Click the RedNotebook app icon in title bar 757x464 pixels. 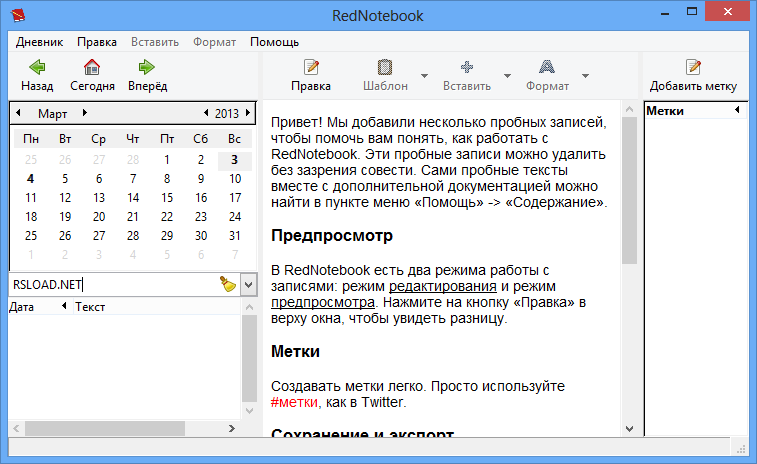(x=18, y=15)
